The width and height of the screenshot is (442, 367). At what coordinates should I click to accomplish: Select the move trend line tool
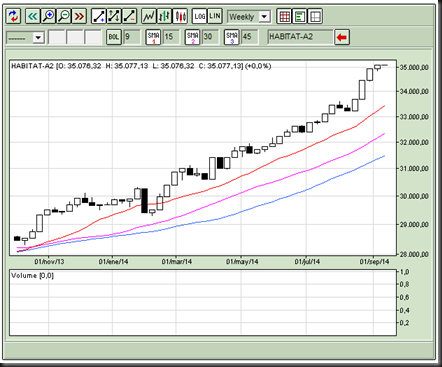pos(114,16)
